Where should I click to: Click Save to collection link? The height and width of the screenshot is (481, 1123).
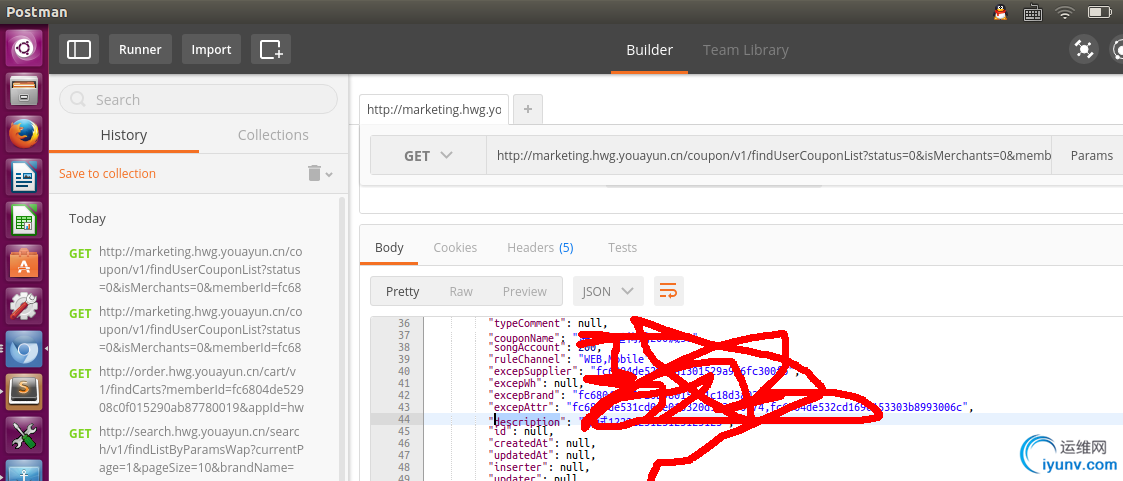[107, 173]
